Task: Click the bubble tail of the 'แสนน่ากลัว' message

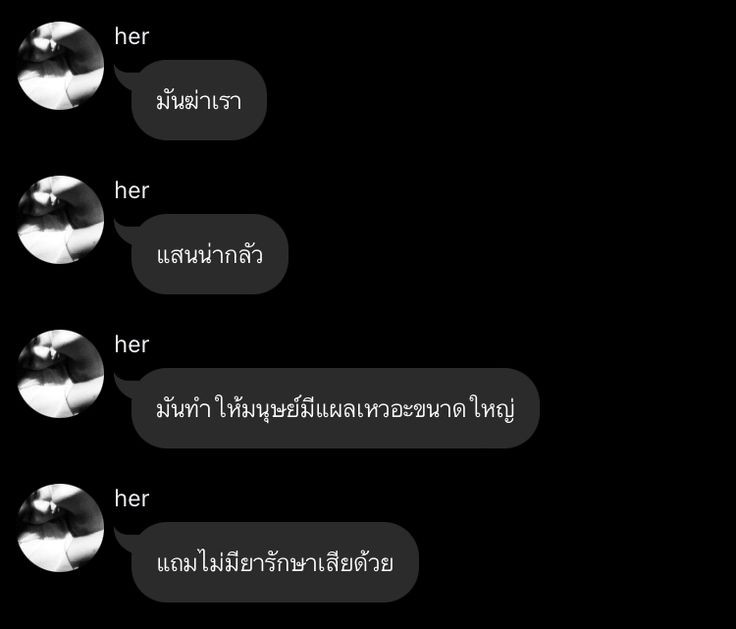Action: (x=124, y=229)
